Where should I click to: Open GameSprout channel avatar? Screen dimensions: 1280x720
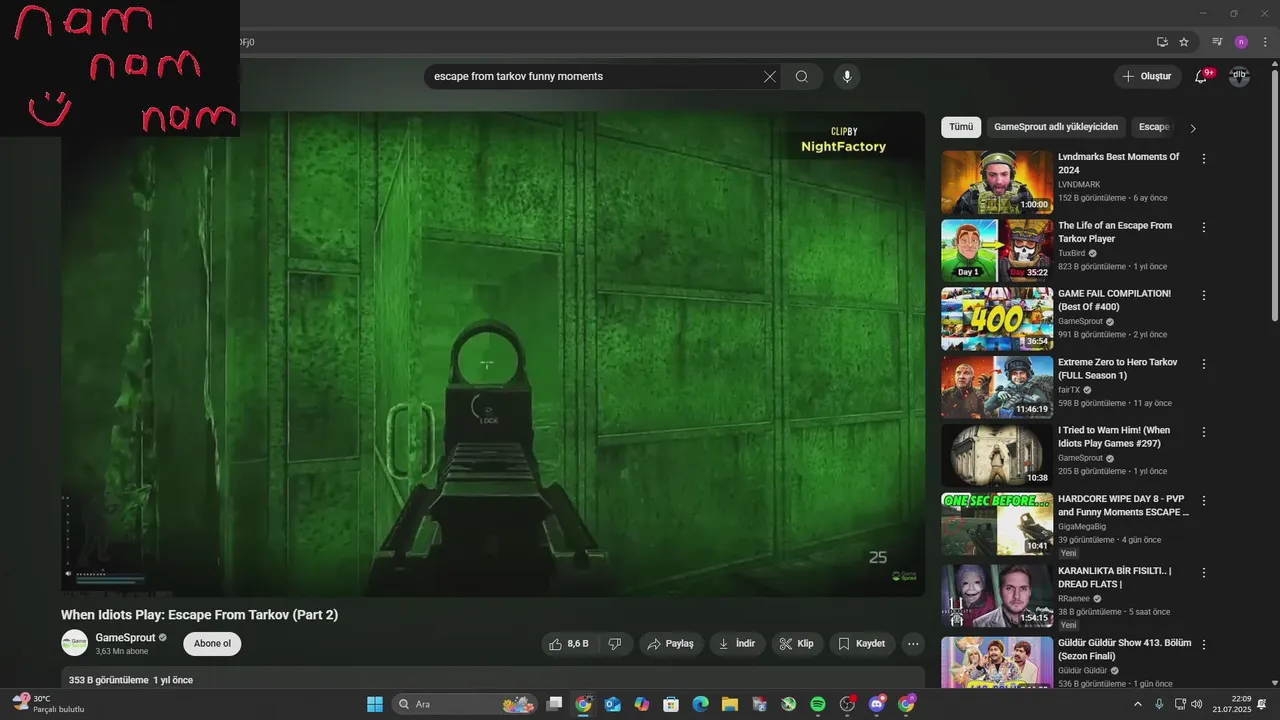[x=74, y=643]
